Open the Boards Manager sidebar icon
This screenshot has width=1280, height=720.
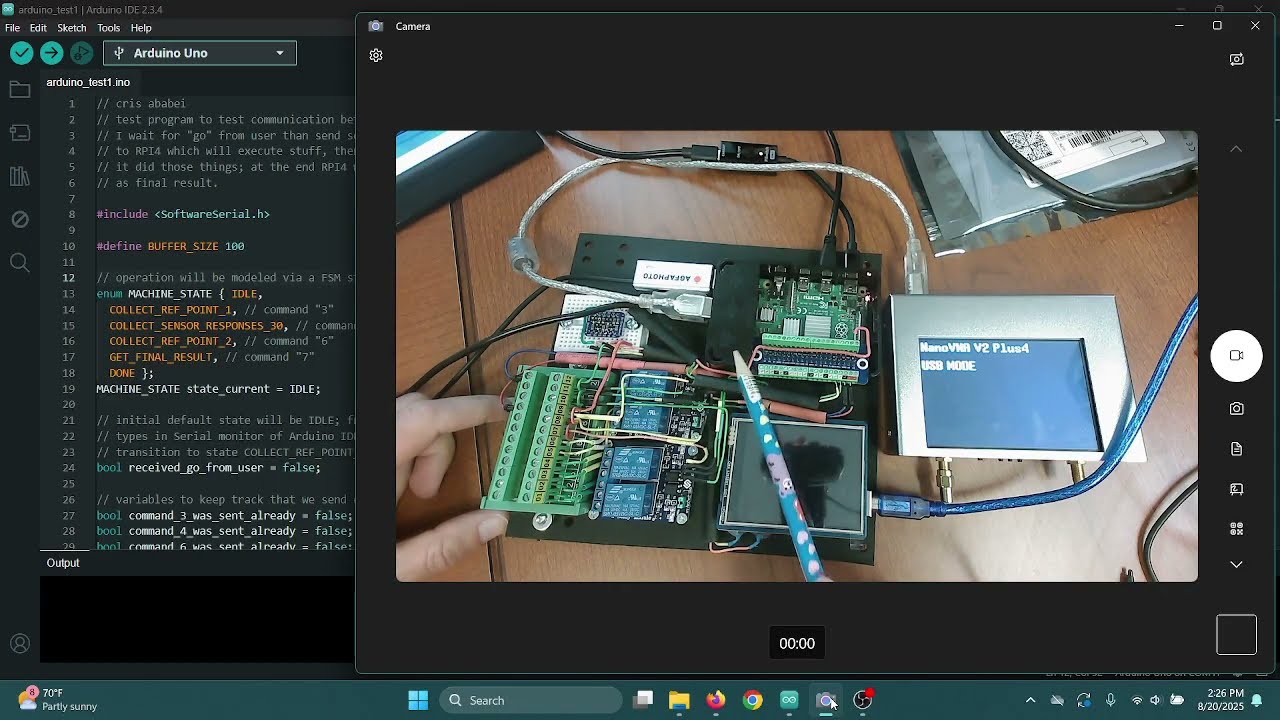tap(19, 133)
